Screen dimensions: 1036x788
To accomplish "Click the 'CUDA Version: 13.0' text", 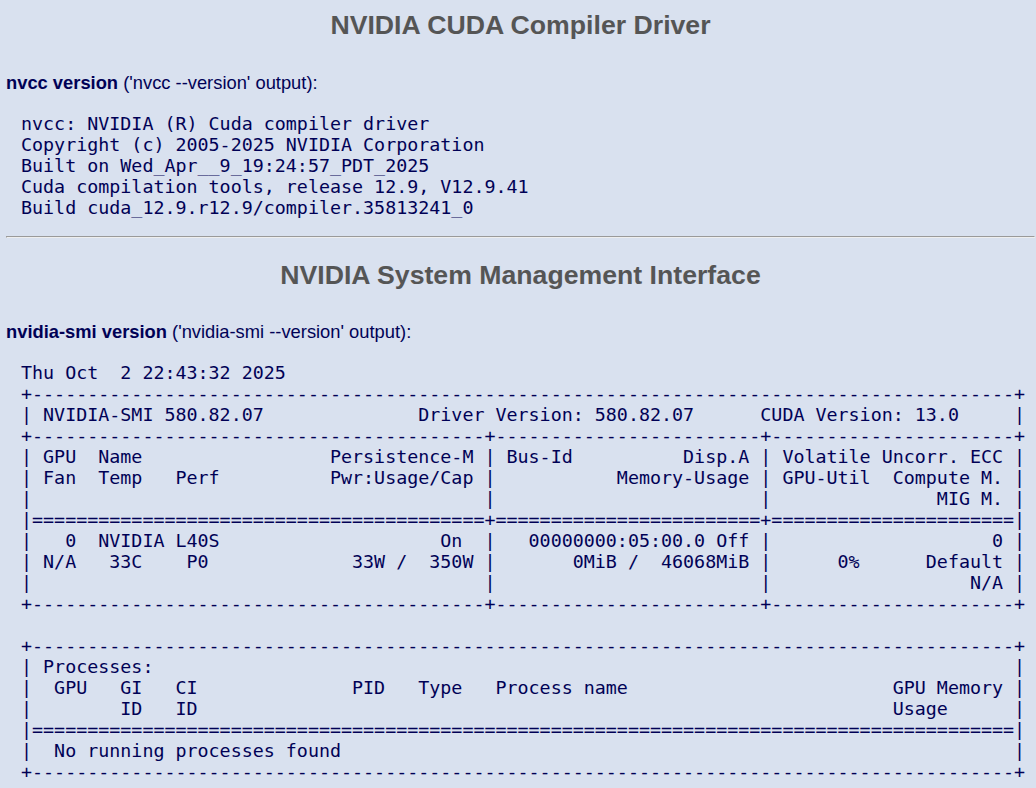I will (859, 415).
